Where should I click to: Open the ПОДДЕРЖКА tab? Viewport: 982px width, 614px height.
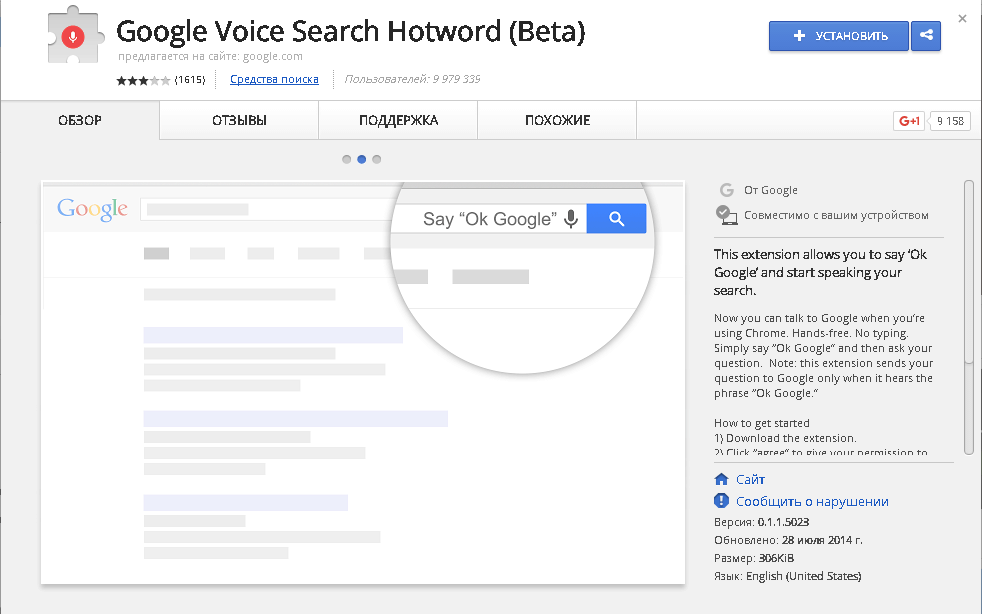(398, 121)
